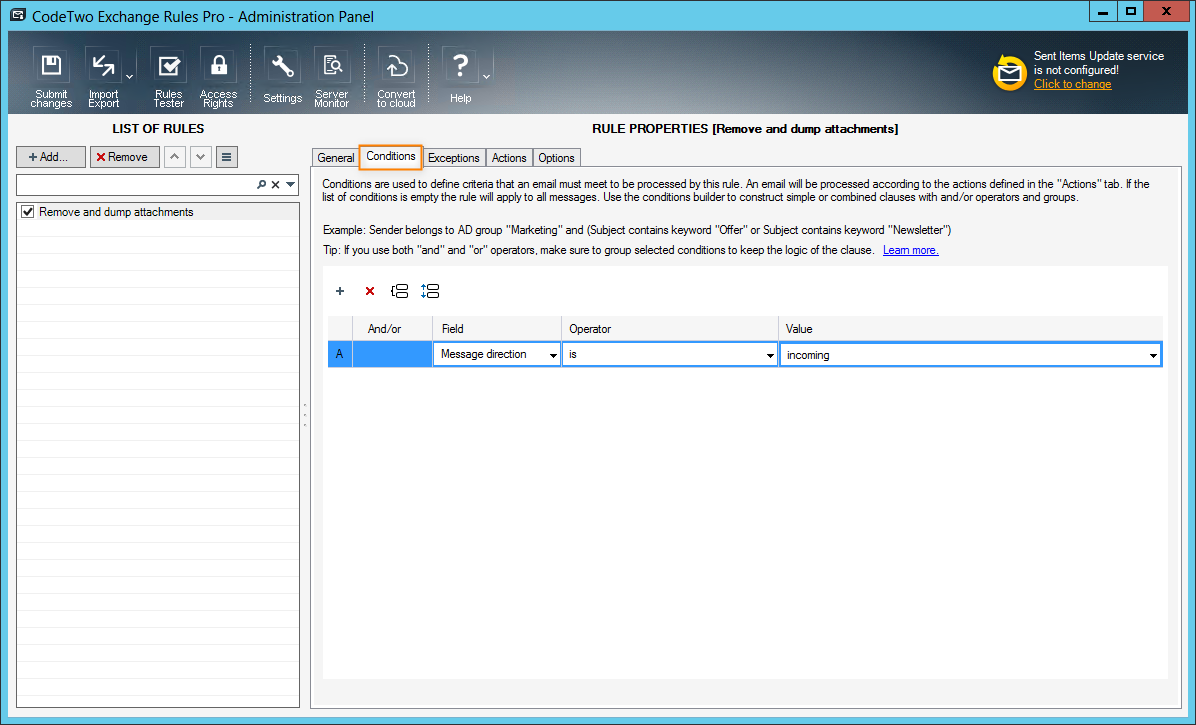Click the And/or cell of row A
1196x725 pixels.
[x=392, y=354]
